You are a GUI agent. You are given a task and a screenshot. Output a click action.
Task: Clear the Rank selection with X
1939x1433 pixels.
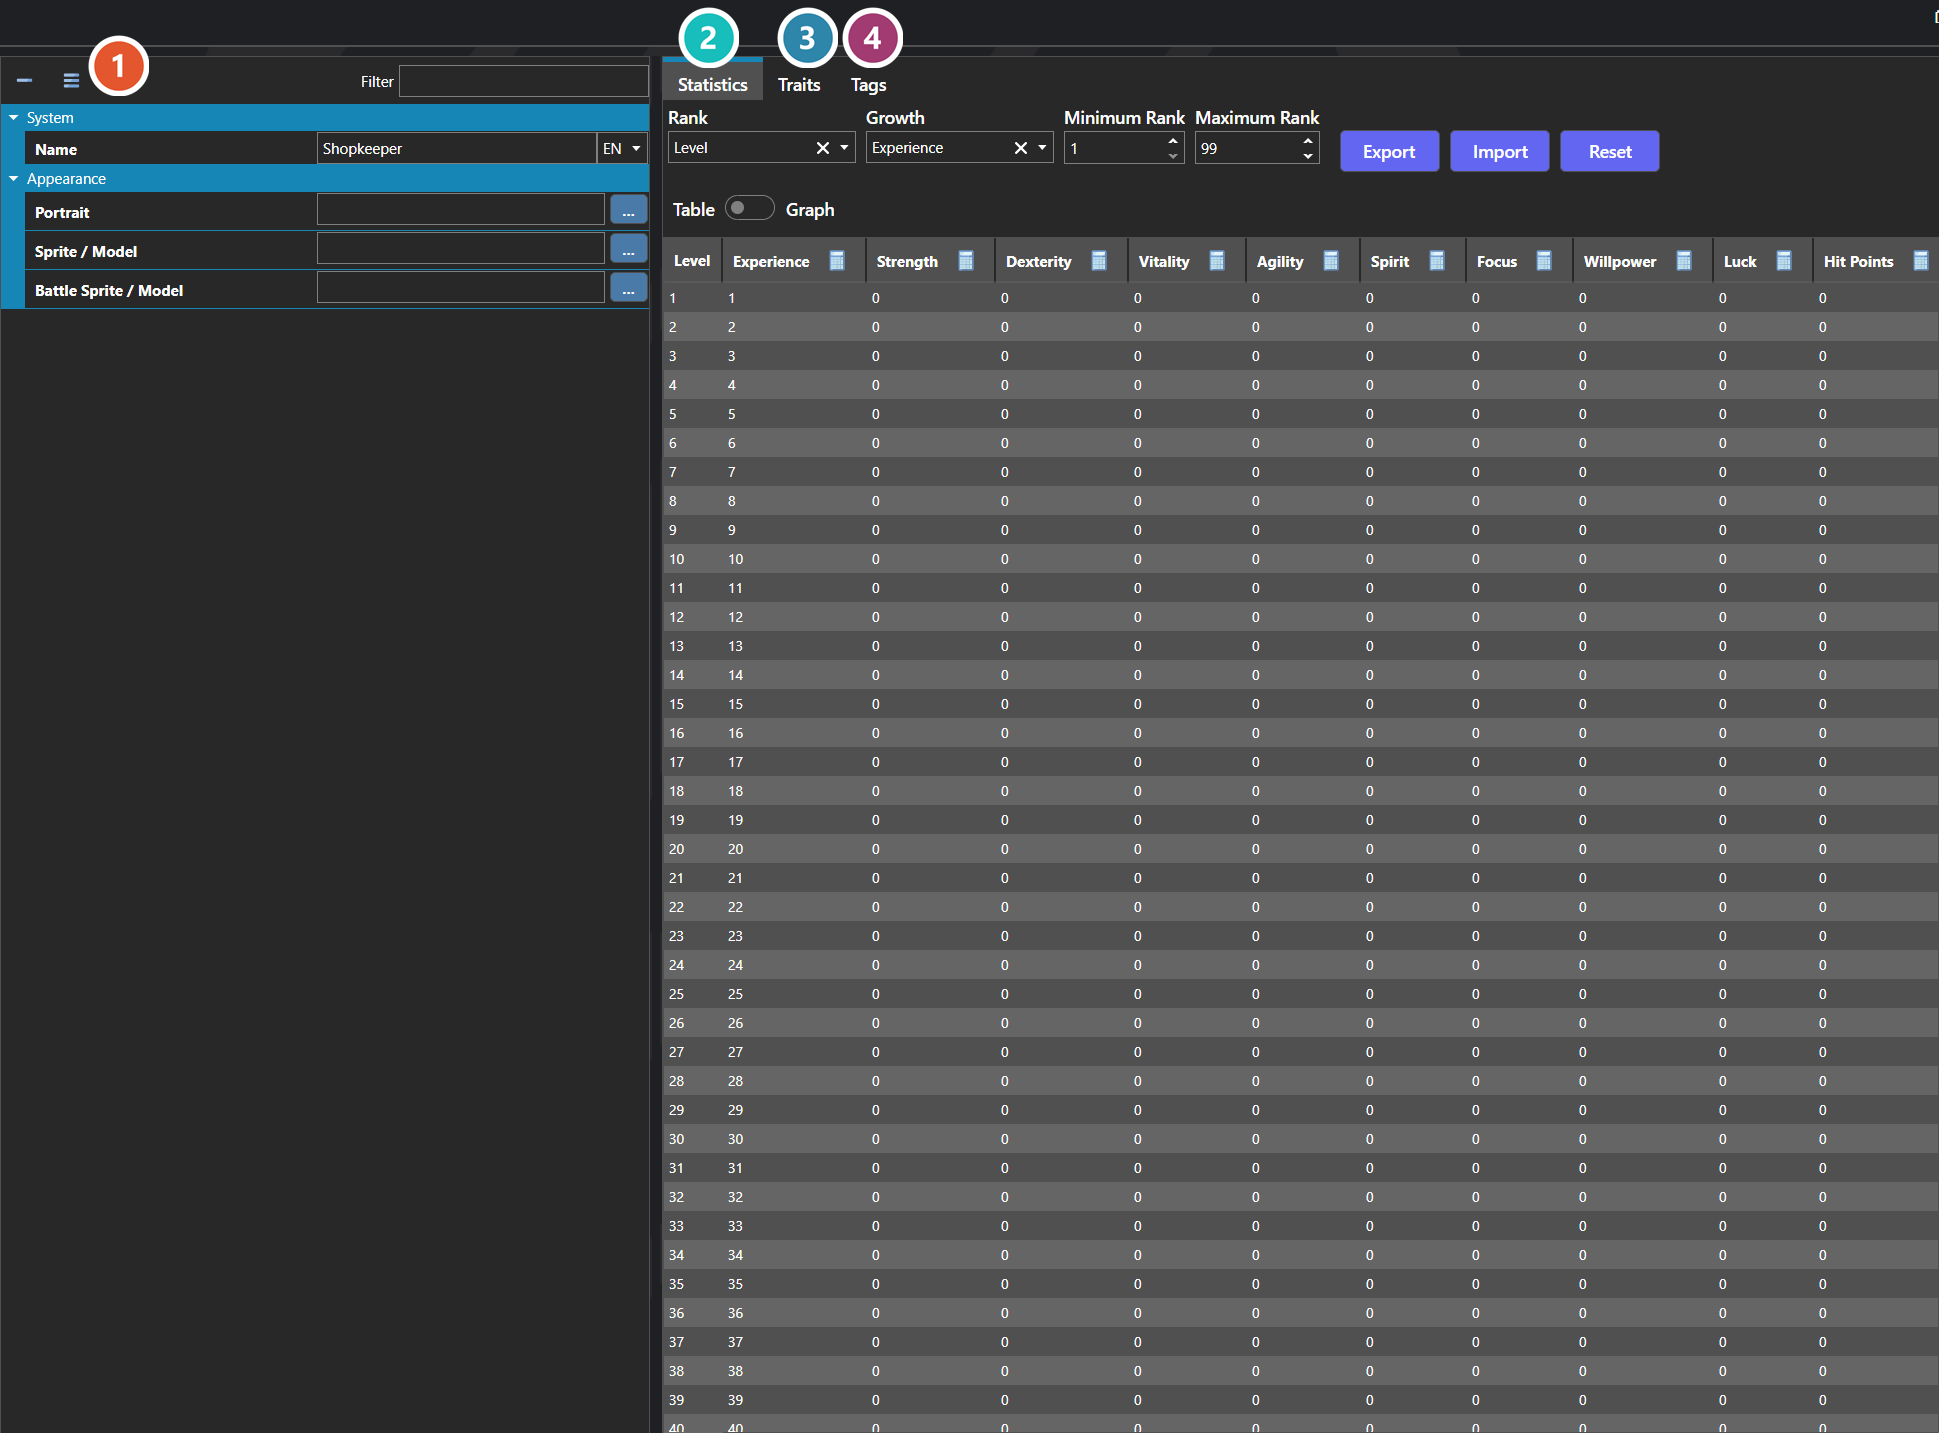823,148
